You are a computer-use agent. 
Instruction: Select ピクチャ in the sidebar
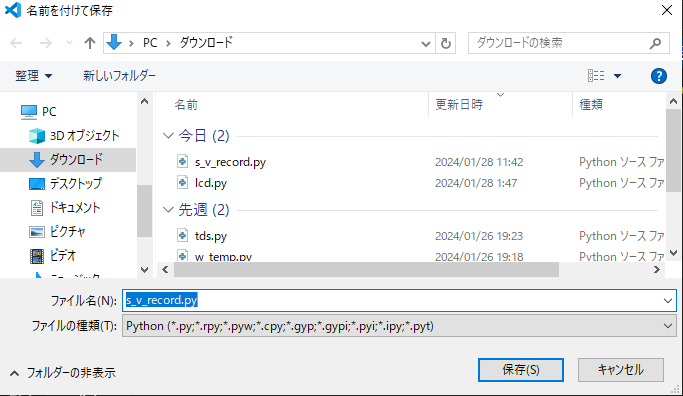pos(68,231)
